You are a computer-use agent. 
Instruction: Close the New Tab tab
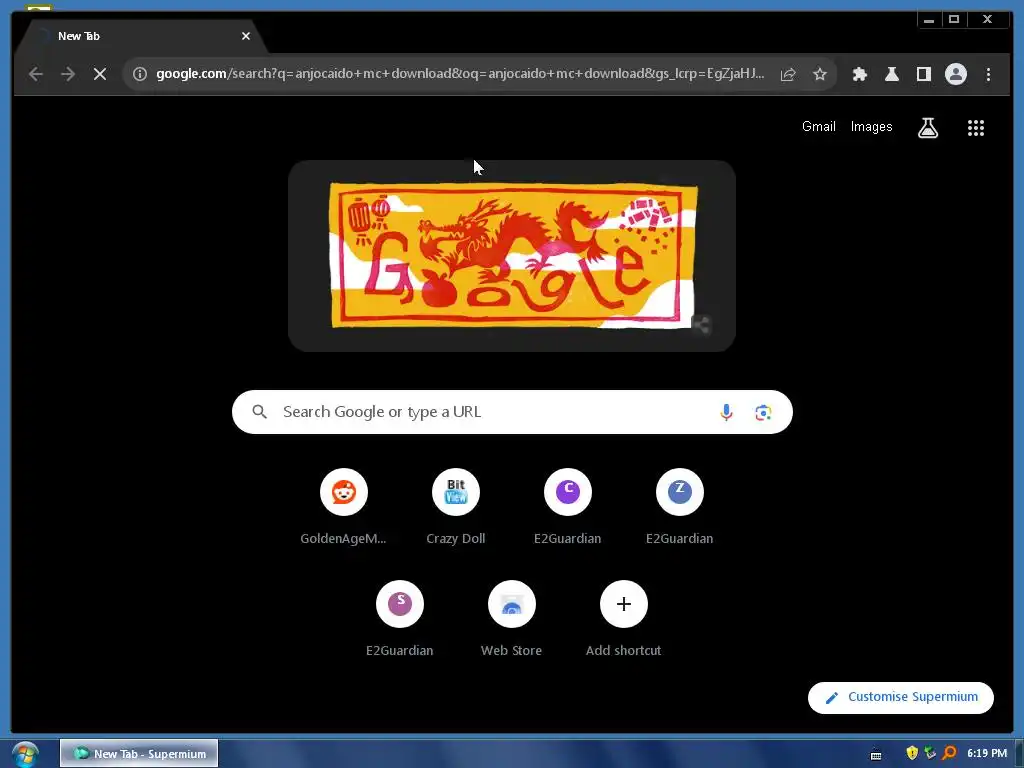point(246,37)
